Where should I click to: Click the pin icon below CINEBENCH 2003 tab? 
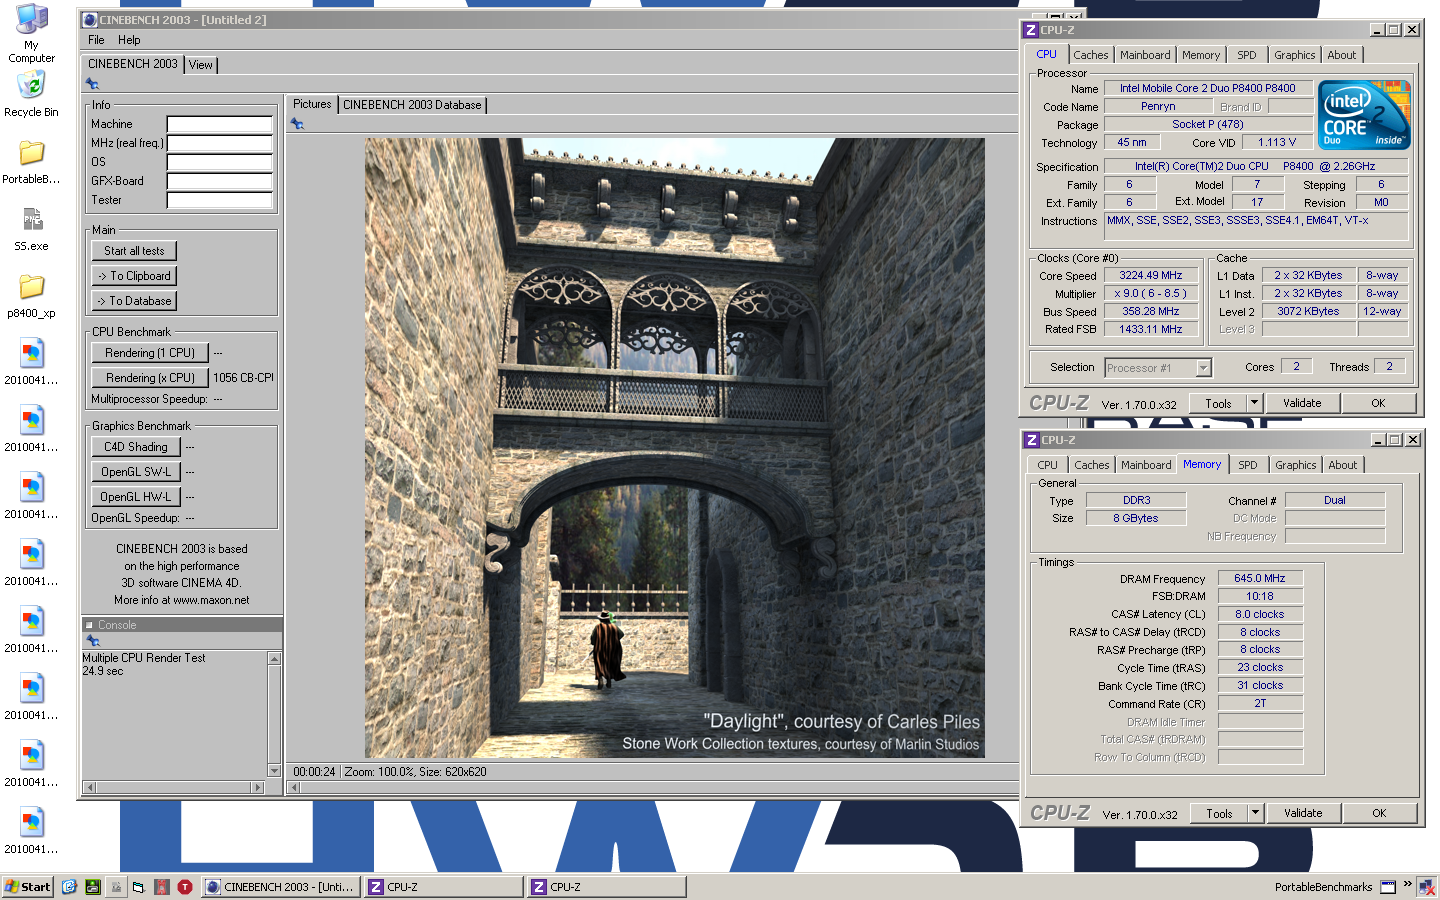pos(92,84)
